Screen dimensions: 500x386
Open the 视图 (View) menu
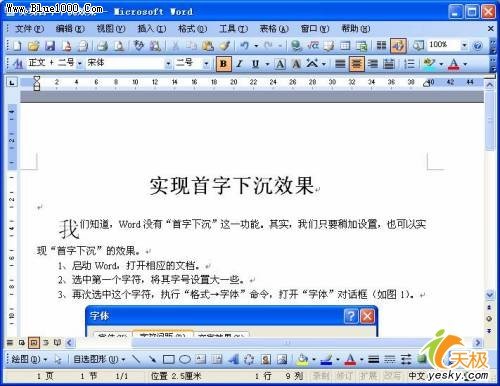point(111,29)
